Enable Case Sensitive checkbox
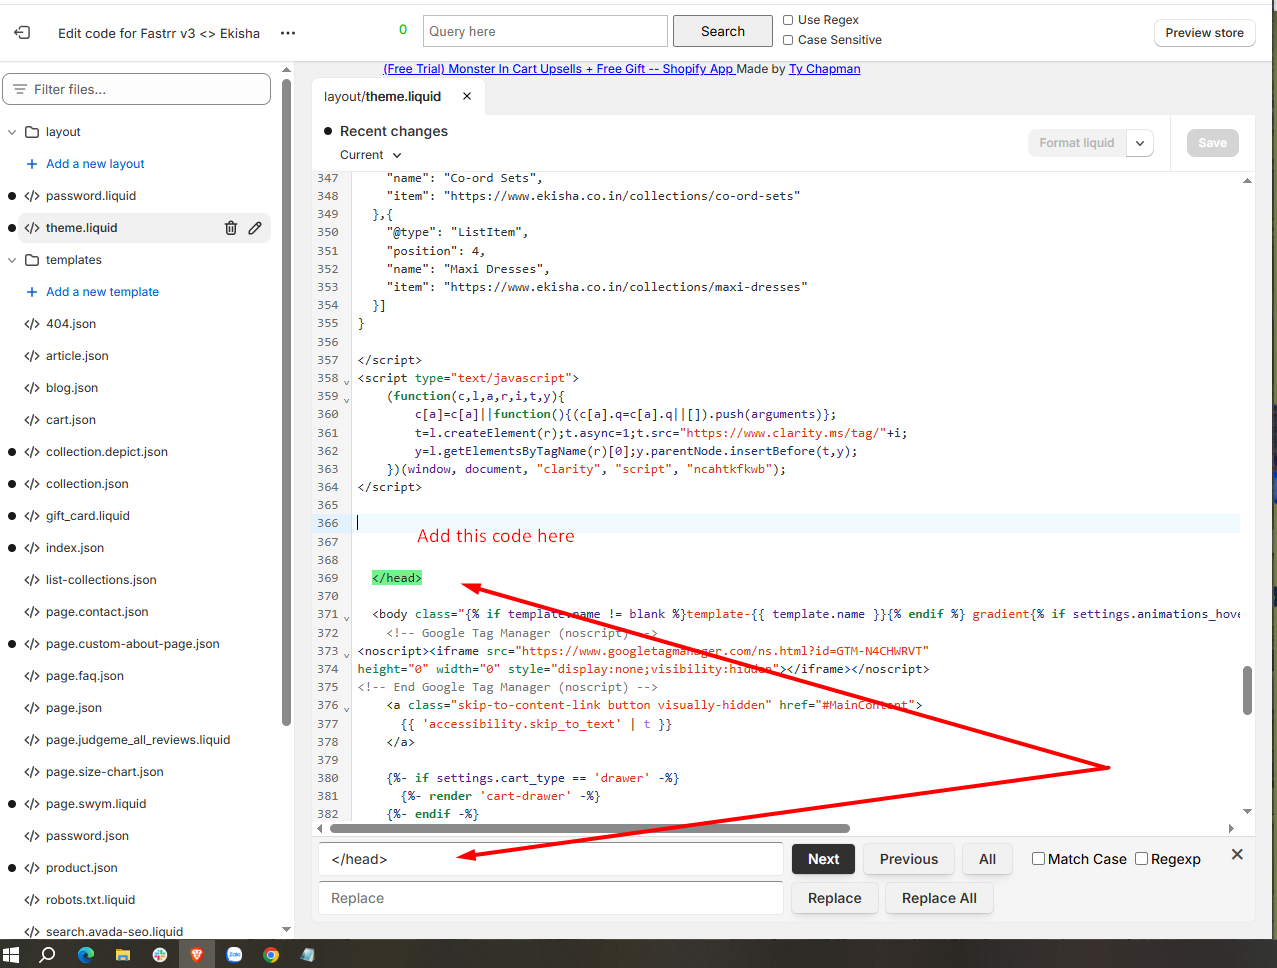 click(788, 40)
